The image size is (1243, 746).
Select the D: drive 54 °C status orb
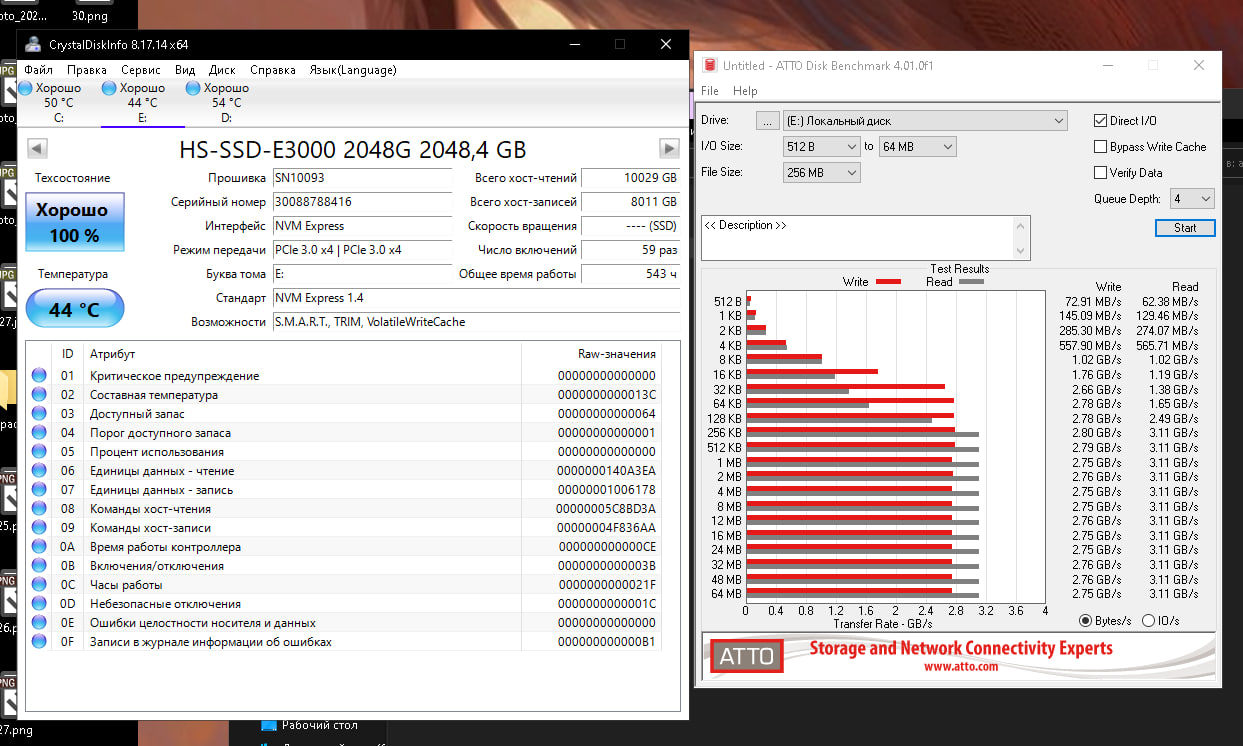(x=193, y=88)
